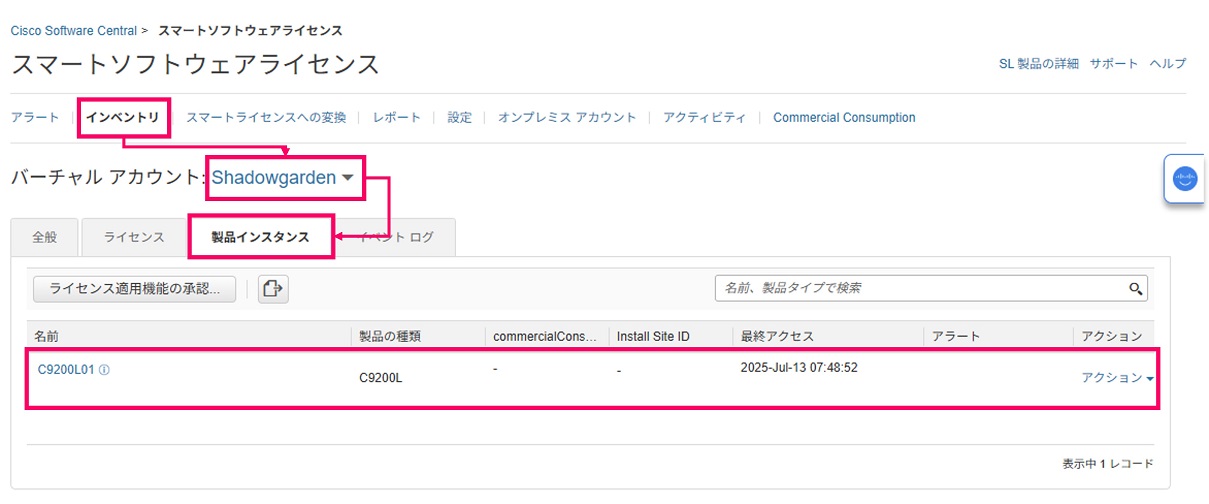This screenshot has width=1209, height=504.
Task: Expand the アクション dropdown for C9200L01
Action: click(x=1117, y=377)
